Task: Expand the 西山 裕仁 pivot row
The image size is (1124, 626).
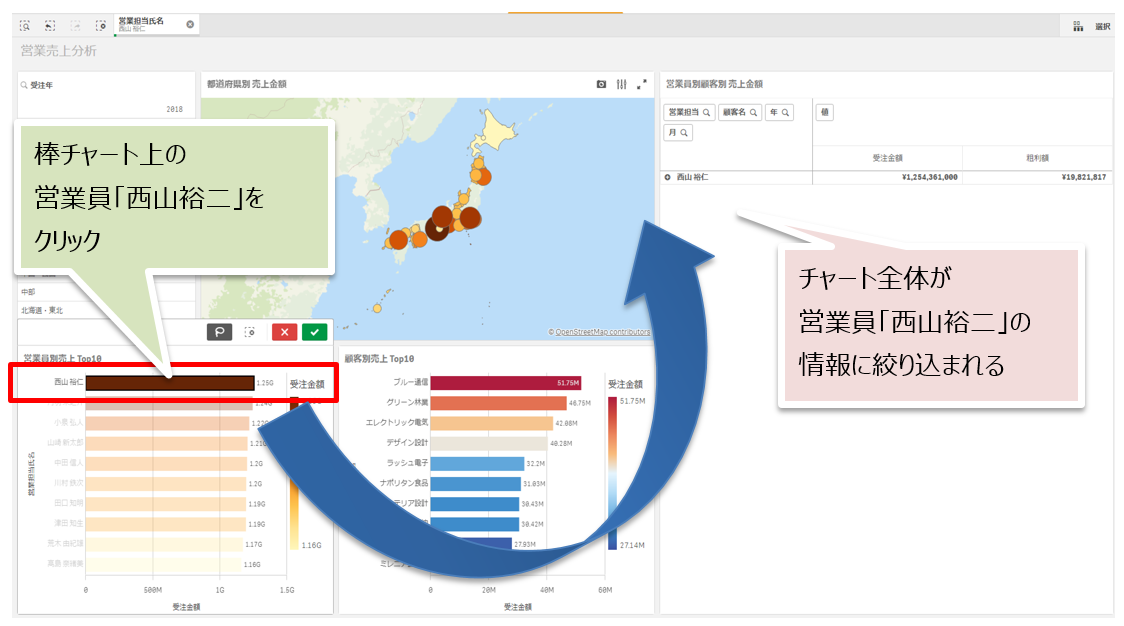Action: point(667,177)
